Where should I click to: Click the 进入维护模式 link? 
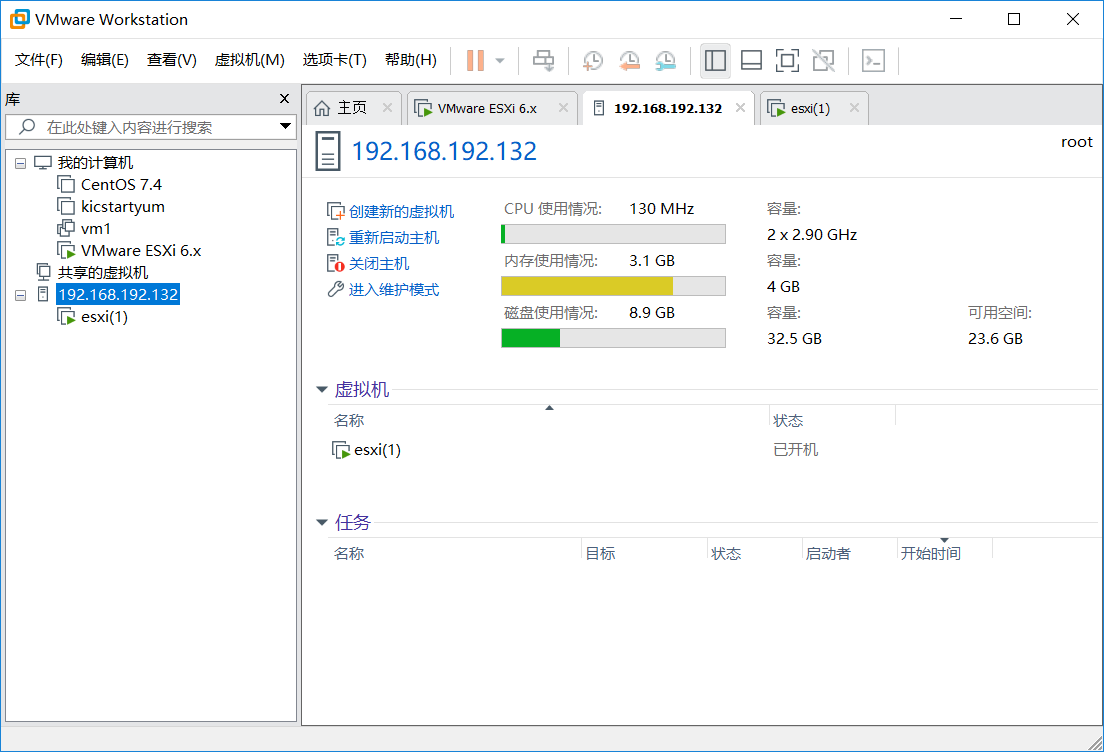click(394, 289)
